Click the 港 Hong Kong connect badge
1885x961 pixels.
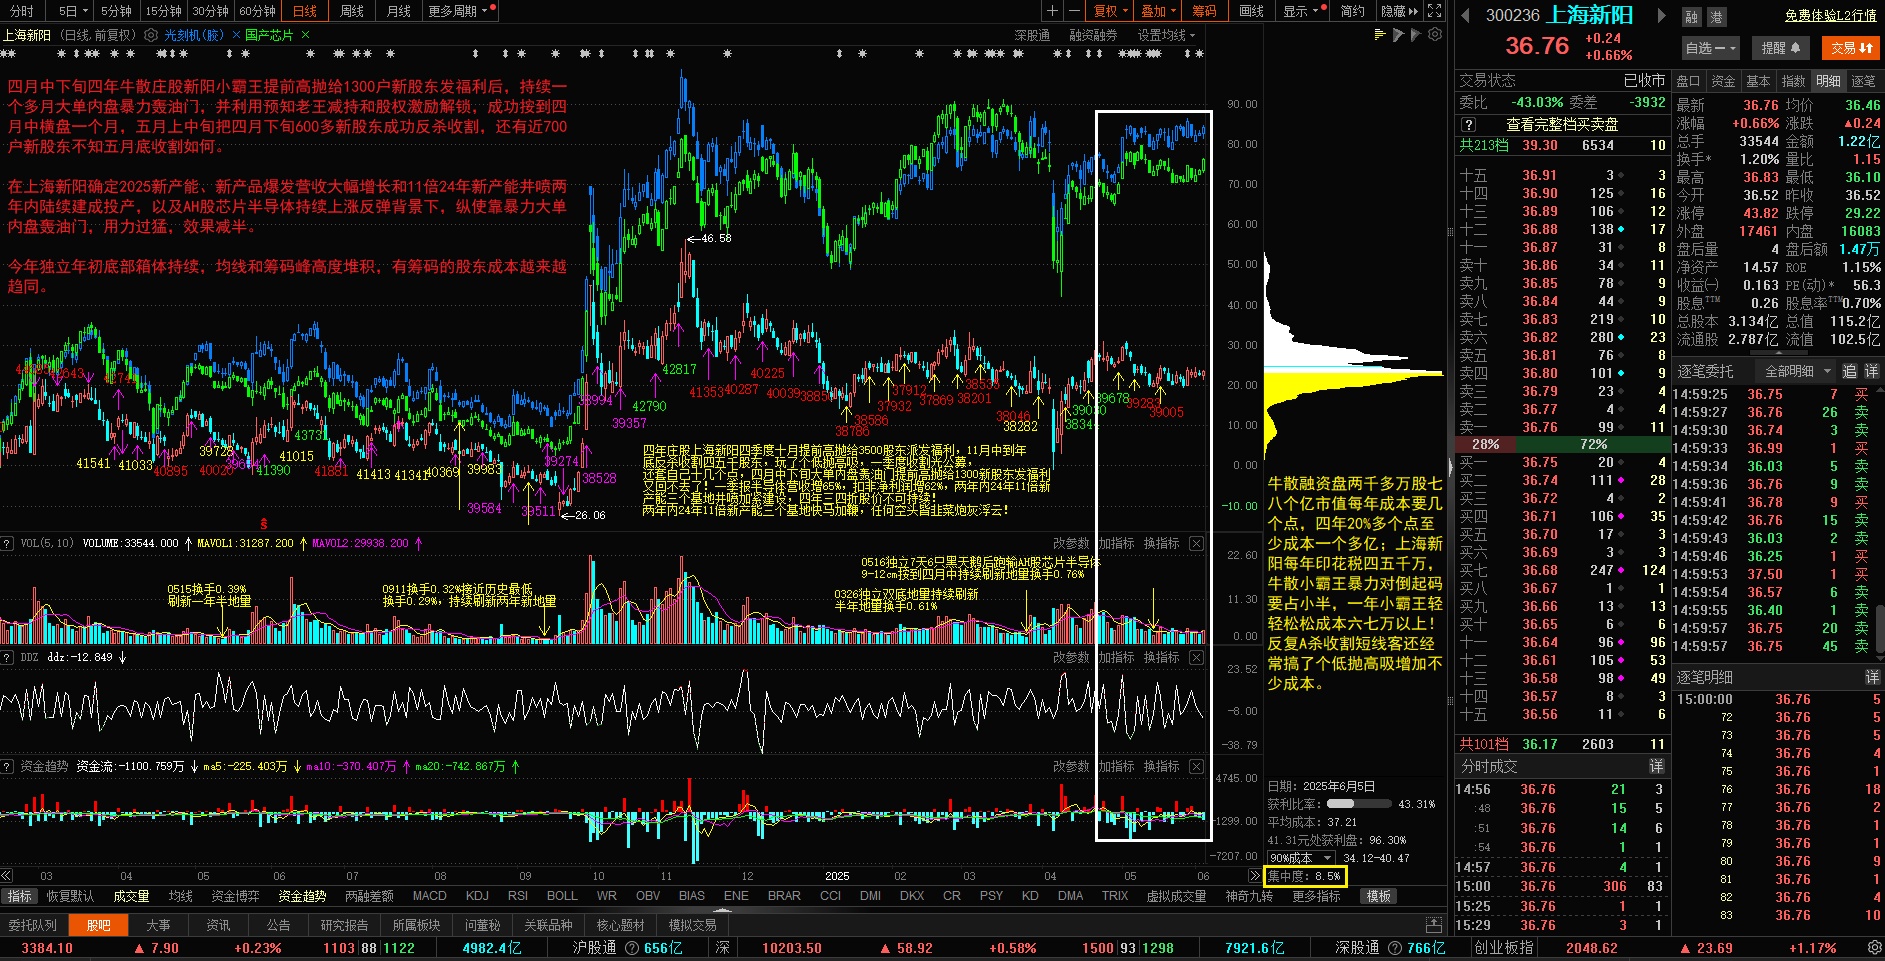point(1716,17)
